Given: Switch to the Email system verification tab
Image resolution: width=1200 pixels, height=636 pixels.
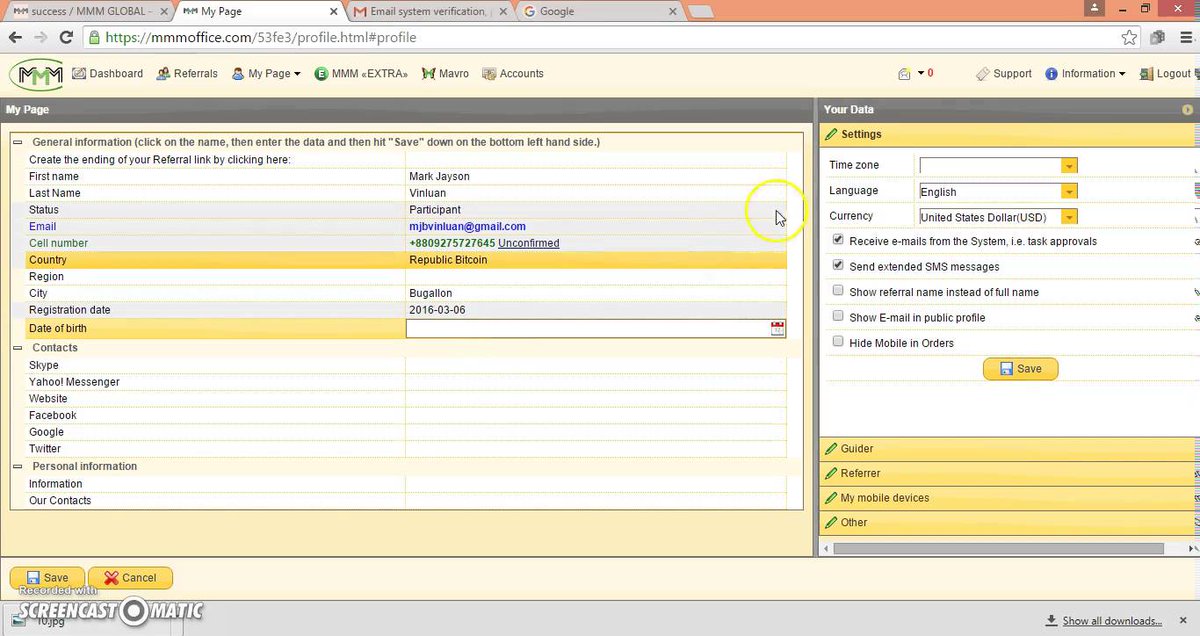Looking at the screenshot, I should click(x=429, y=12).
